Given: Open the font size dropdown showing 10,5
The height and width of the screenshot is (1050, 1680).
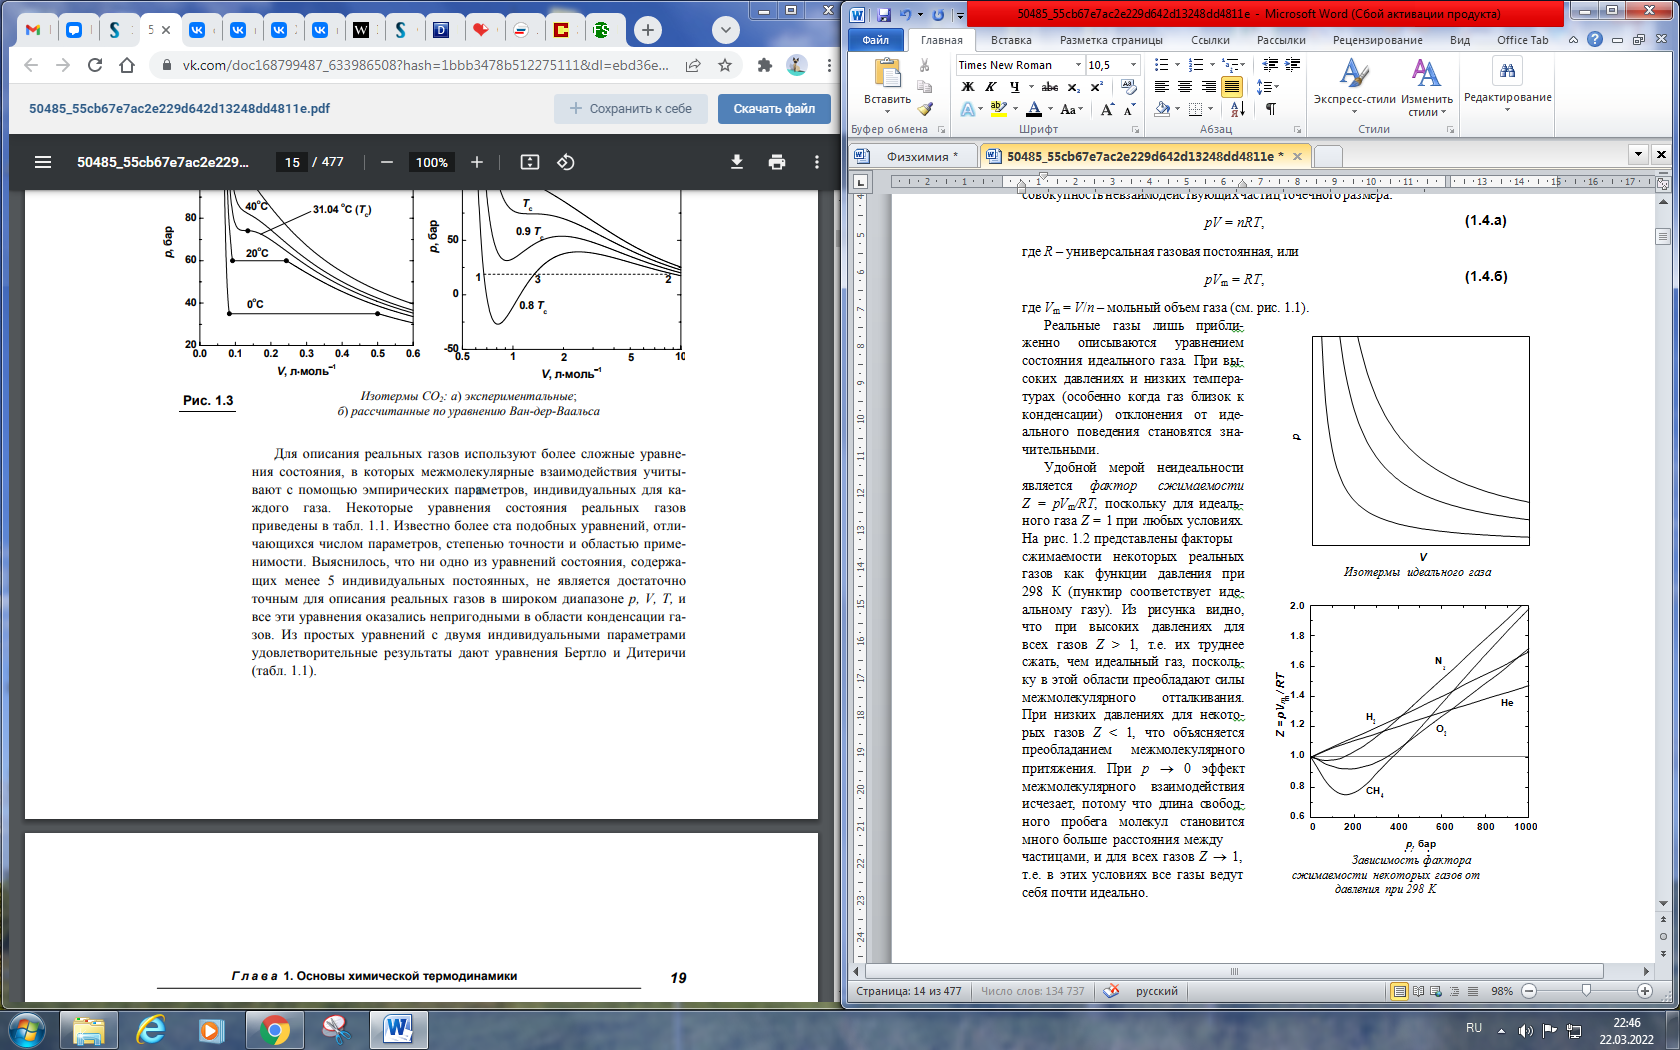Looking at the screenshot, I should pyautogui.click(x=1133, y=65).
